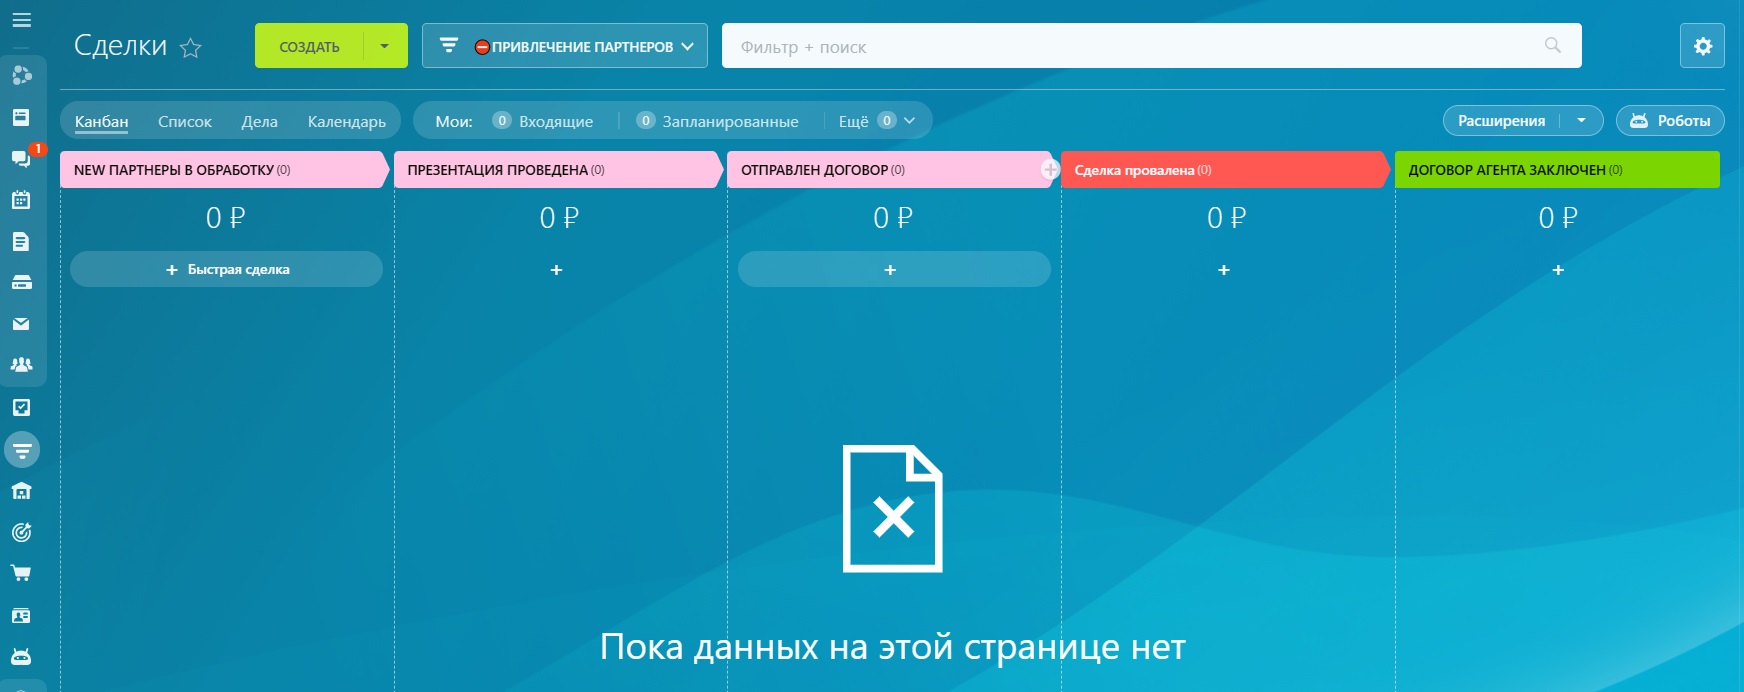Open ПРИВЛЕЧЕНИЕ ПАРТНЕРОВ funnel selector

click(565, 46)
